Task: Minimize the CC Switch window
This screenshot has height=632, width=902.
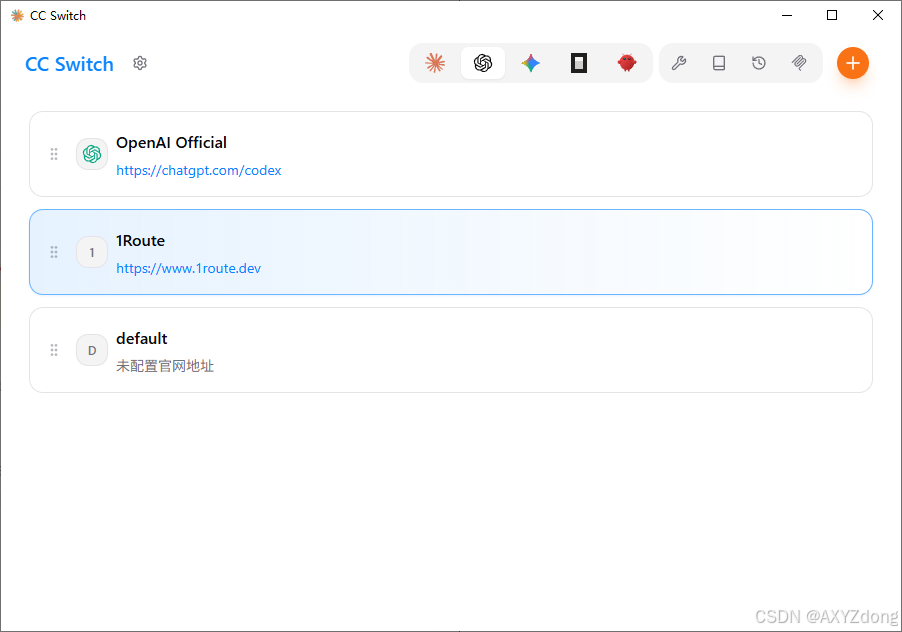Action: [787, 16]
